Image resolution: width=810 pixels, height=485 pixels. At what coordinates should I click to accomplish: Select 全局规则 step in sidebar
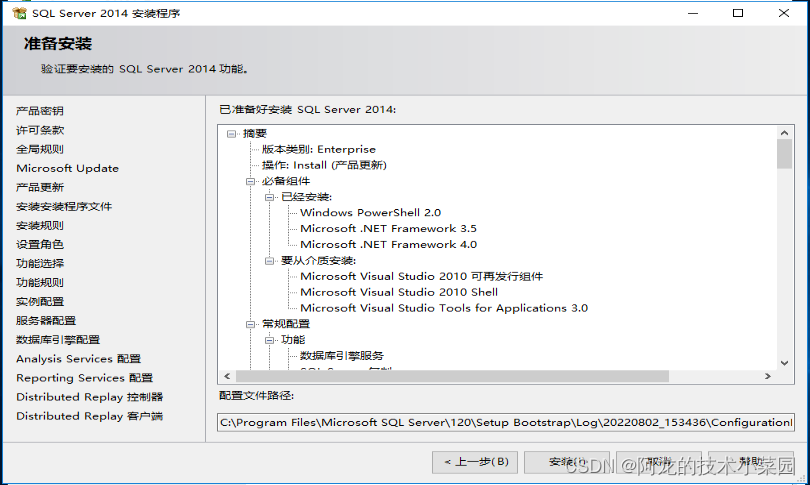click(x=40, y=149)
